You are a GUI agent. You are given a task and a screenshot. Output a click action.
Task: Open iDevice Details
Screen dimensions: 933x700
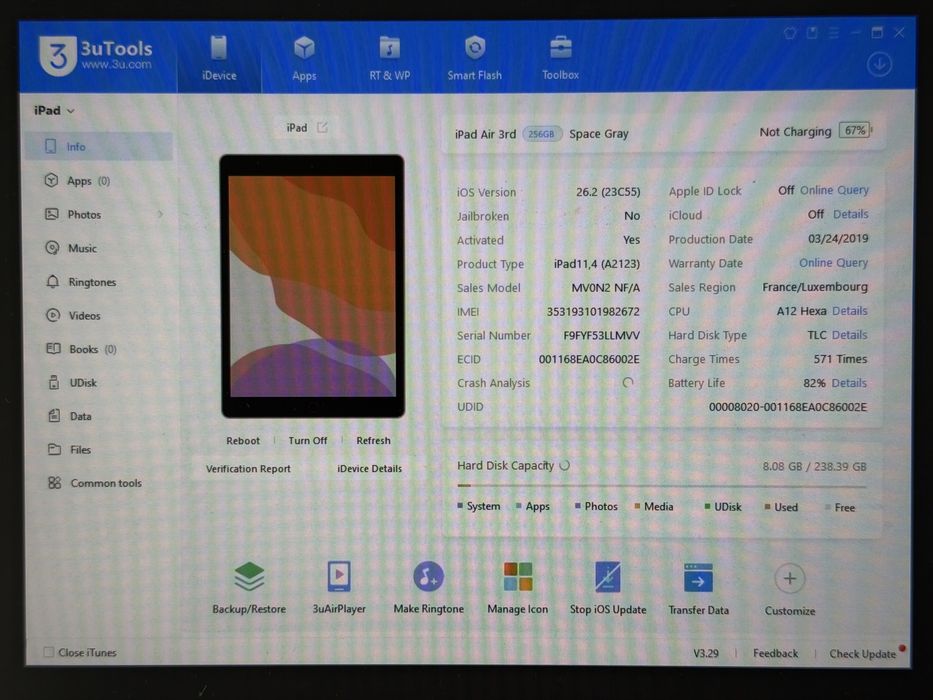coord(370,469)
